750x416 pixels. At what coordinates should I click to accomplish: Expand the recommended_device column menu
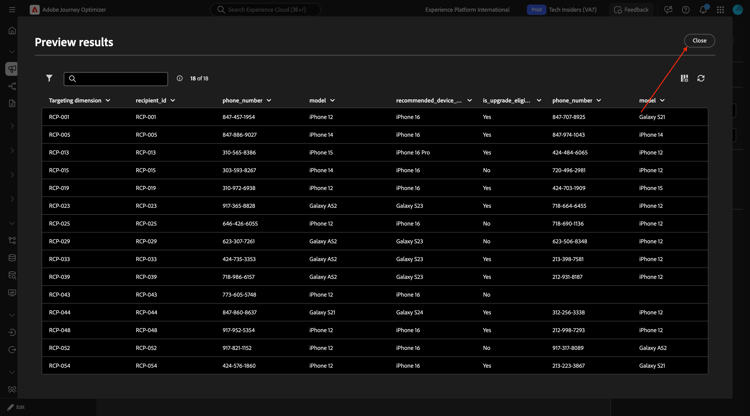tap(469, 100)
